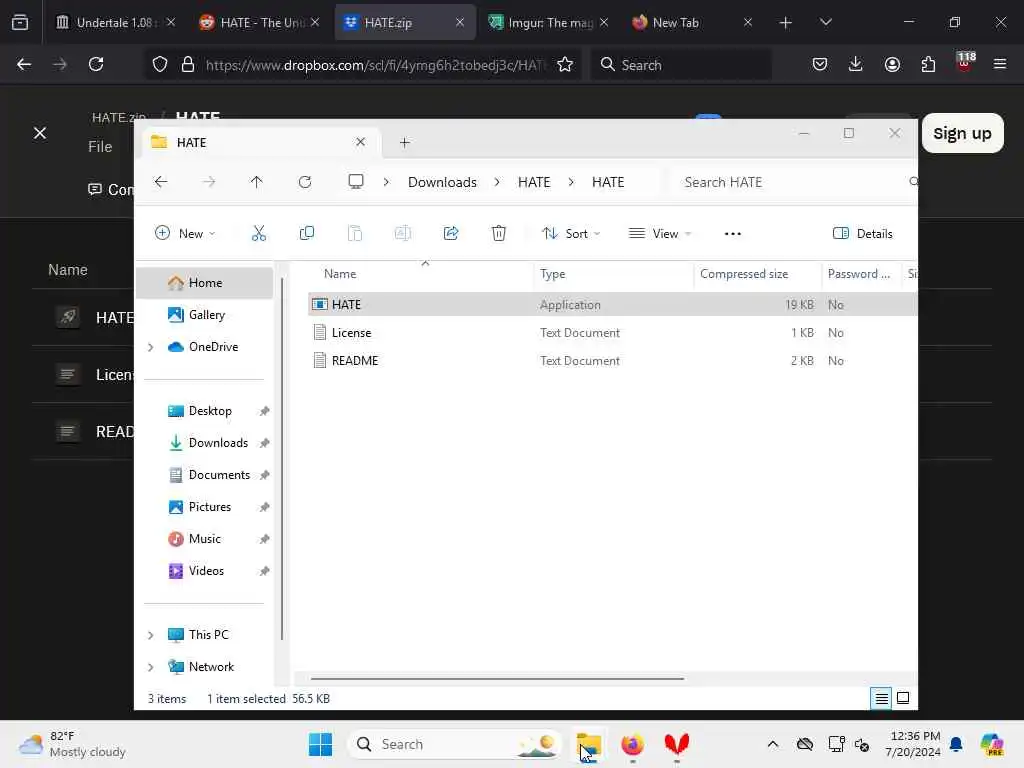
Task: Open Windows Start menu
Action: coord(320,744)
